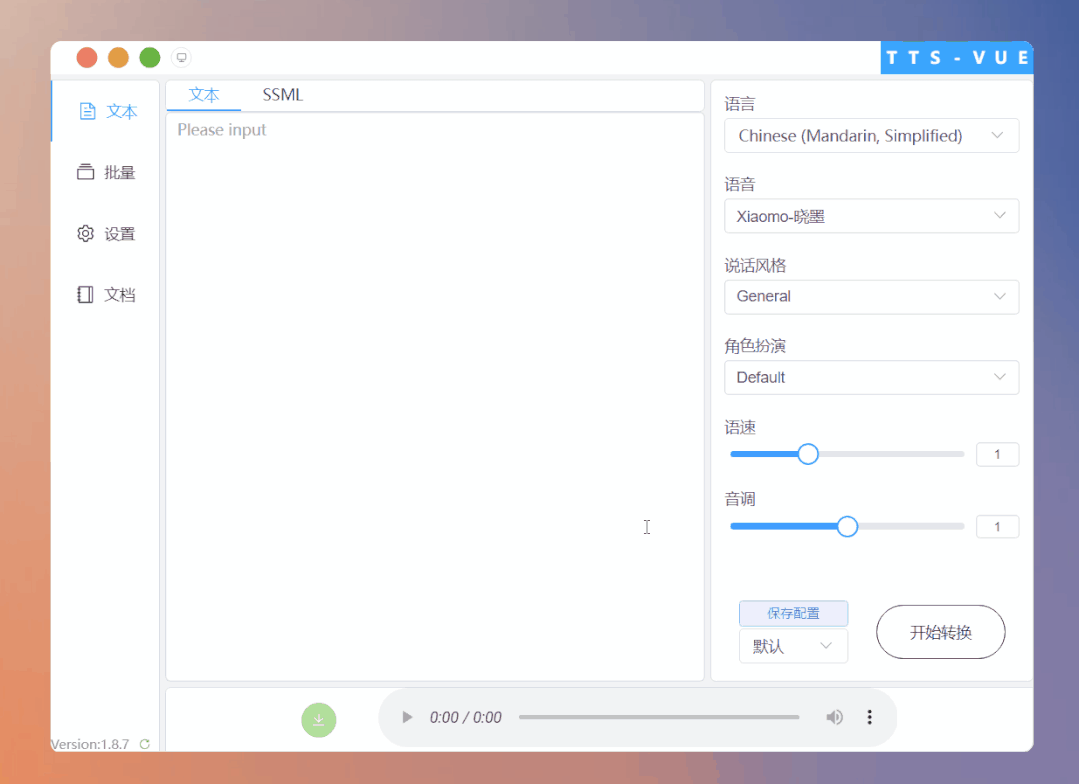Select the 文本 editor tab

coord(203,94)
